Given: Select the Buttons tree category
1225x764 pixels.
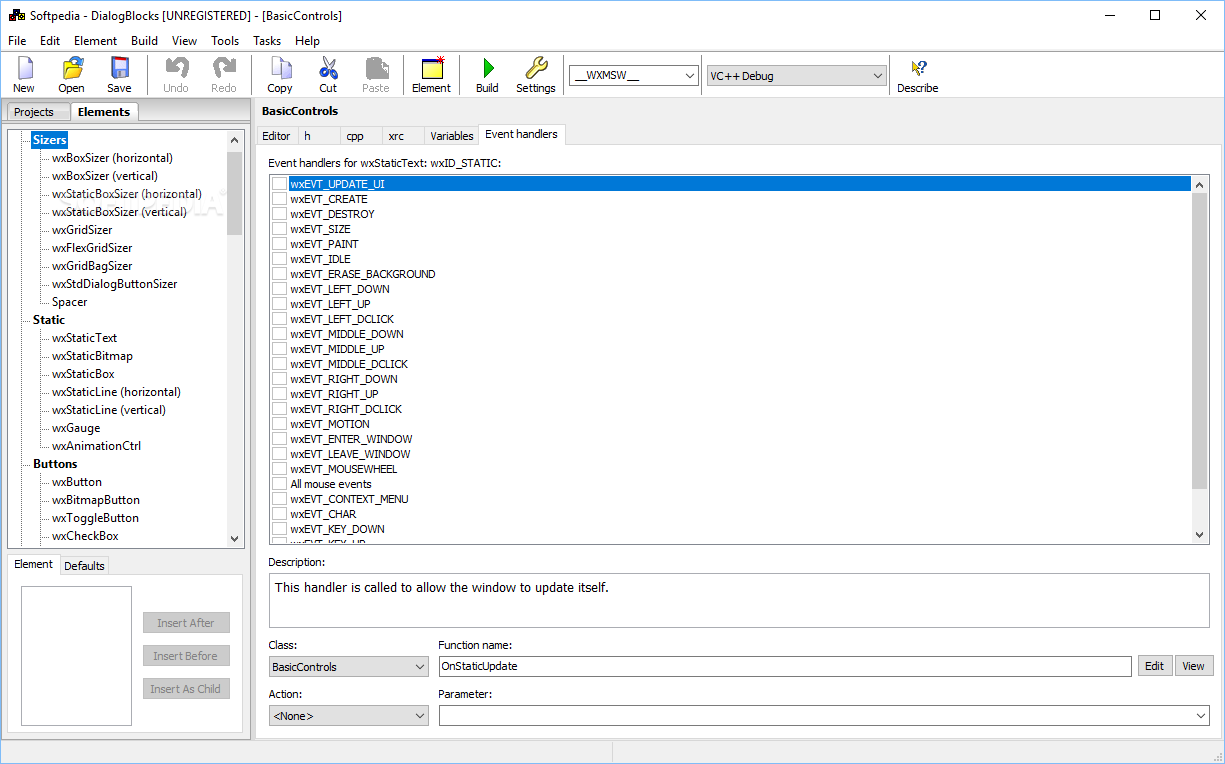Looking at the screenshot, I should [55, 464].
